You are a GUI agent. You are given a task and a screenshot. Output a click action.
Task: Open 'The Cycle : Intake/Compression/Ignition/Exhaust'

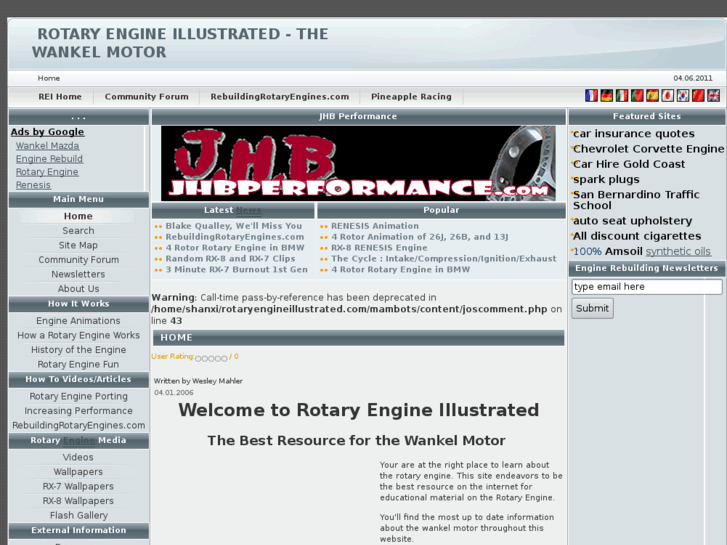coord(444,258)
